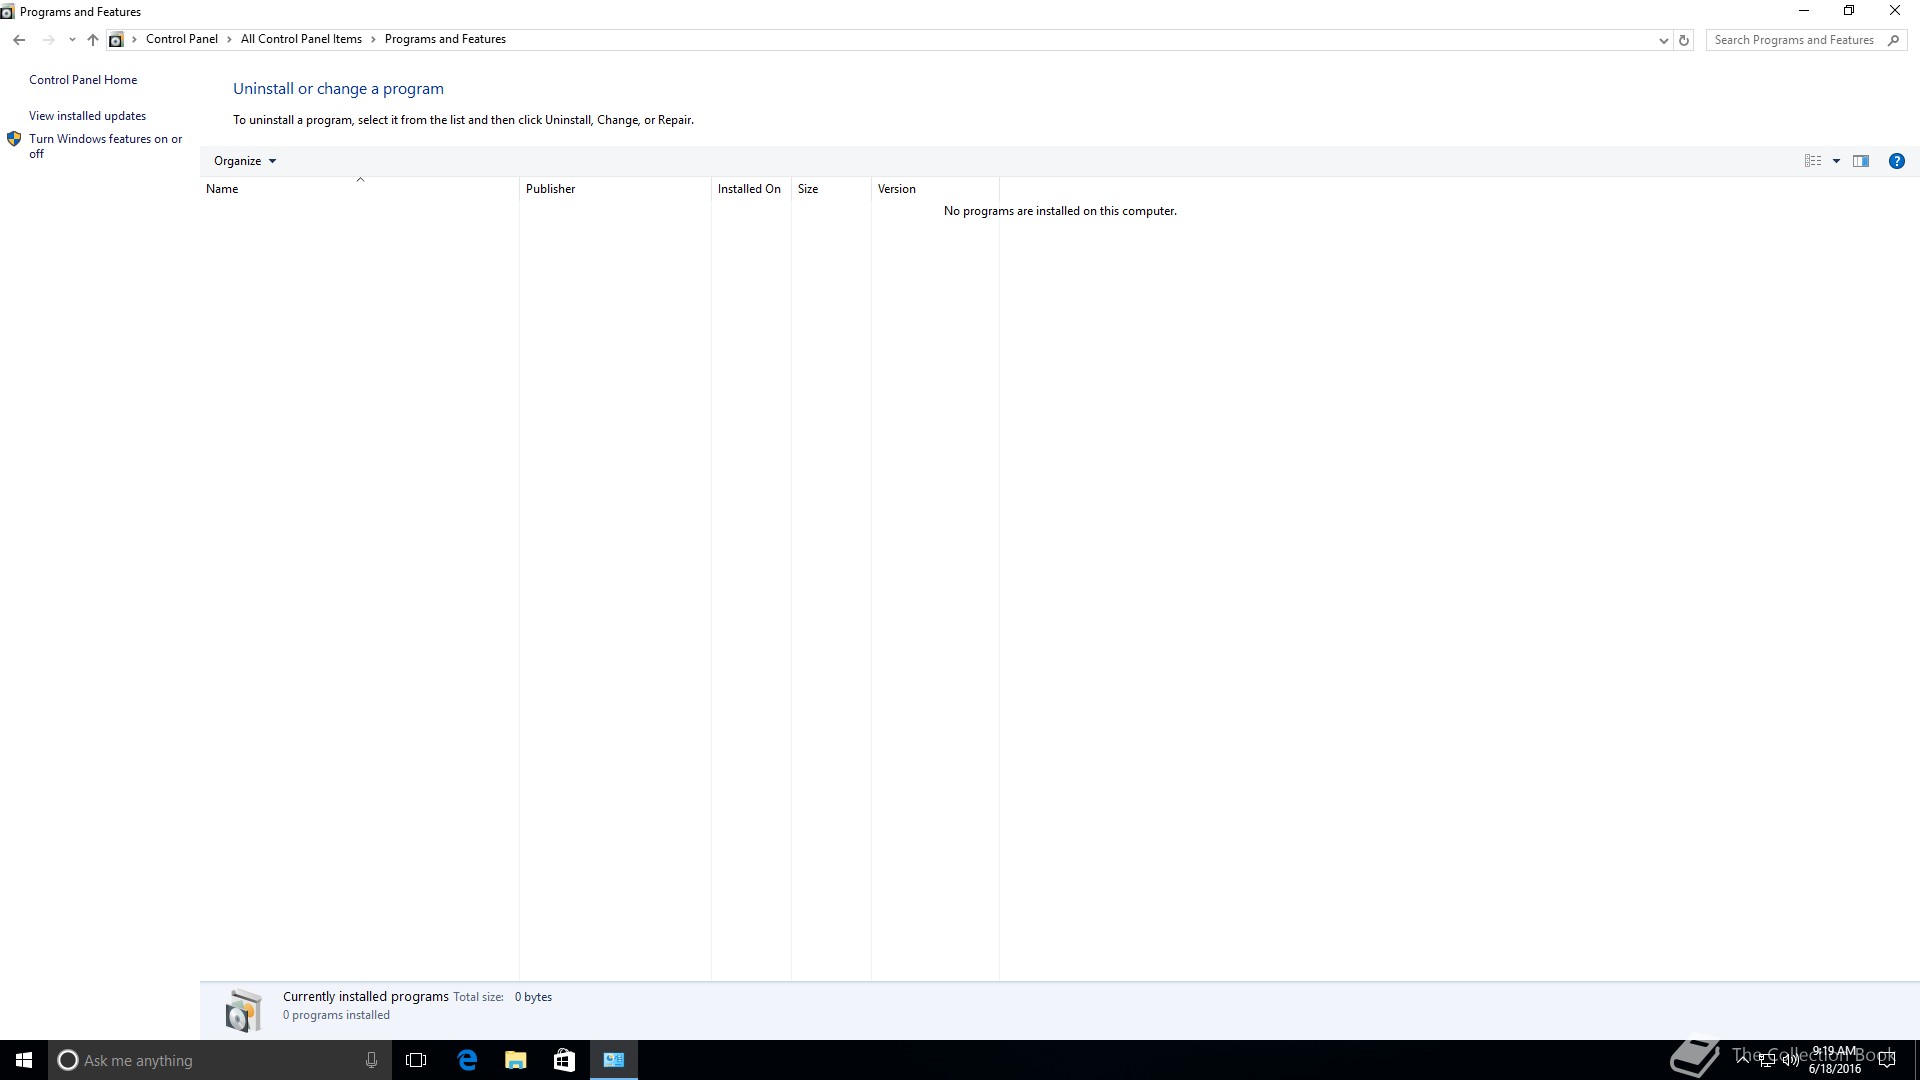Refresh the Programs and Features list

pos(1684,40)
